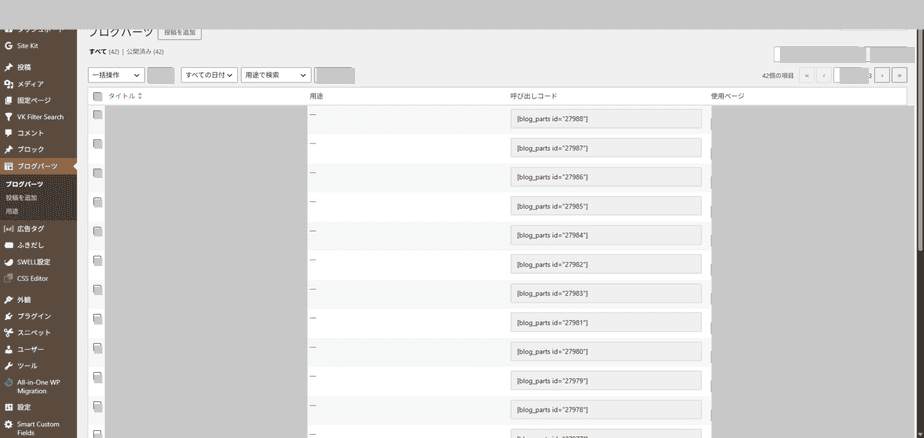924x438 pixels.
Task: Open the 用途で検索 dropdown
Action: click(276, 75)
